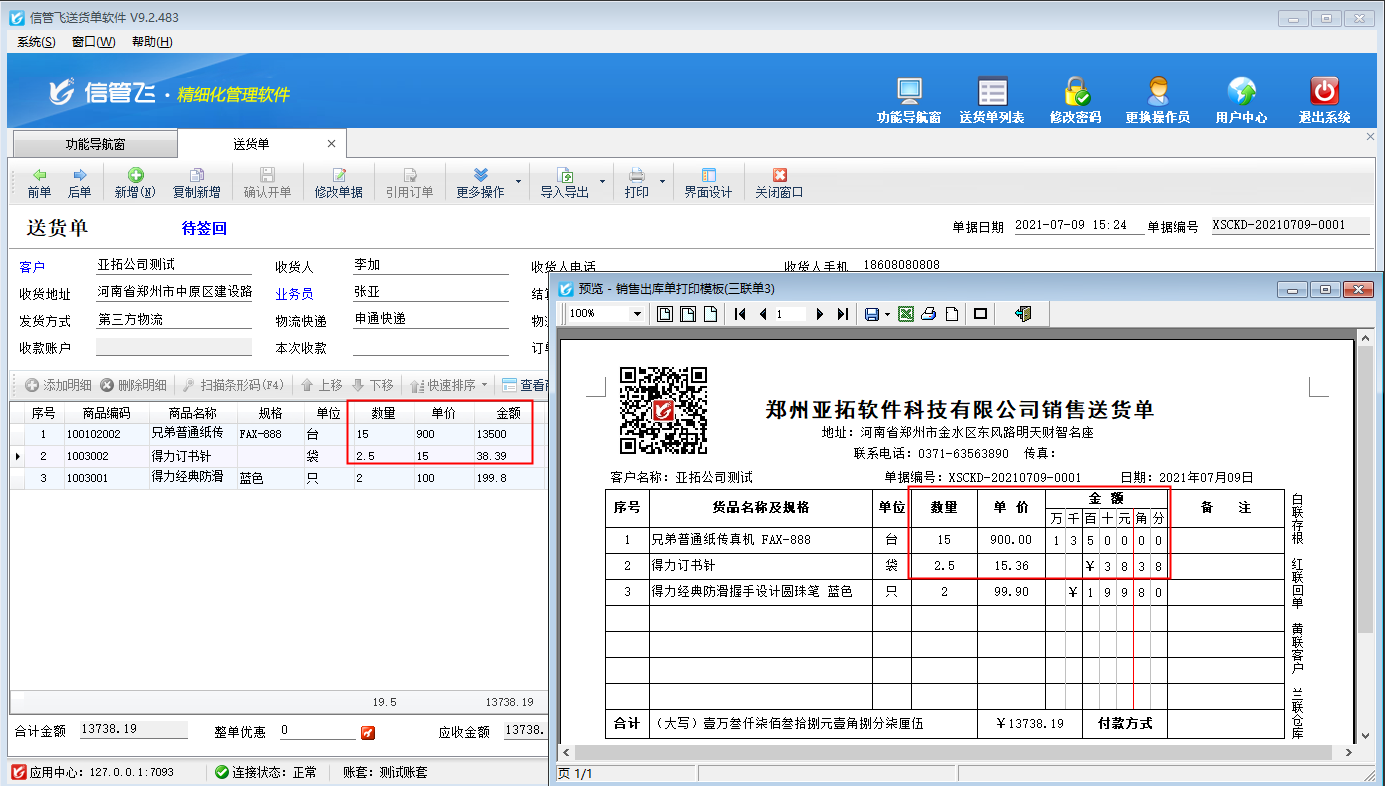1385x786 pixels.
Task: Expand the 更多操作 dropdown arrow
Action: pos(518,182)
